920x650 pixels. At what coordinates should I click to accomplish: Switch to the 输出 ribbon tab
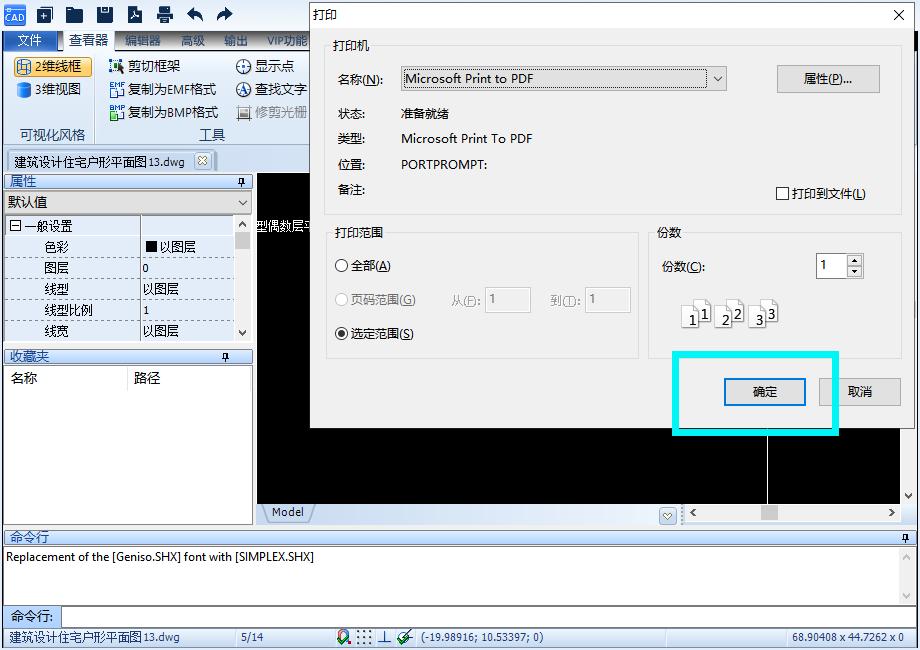point(236,40)
